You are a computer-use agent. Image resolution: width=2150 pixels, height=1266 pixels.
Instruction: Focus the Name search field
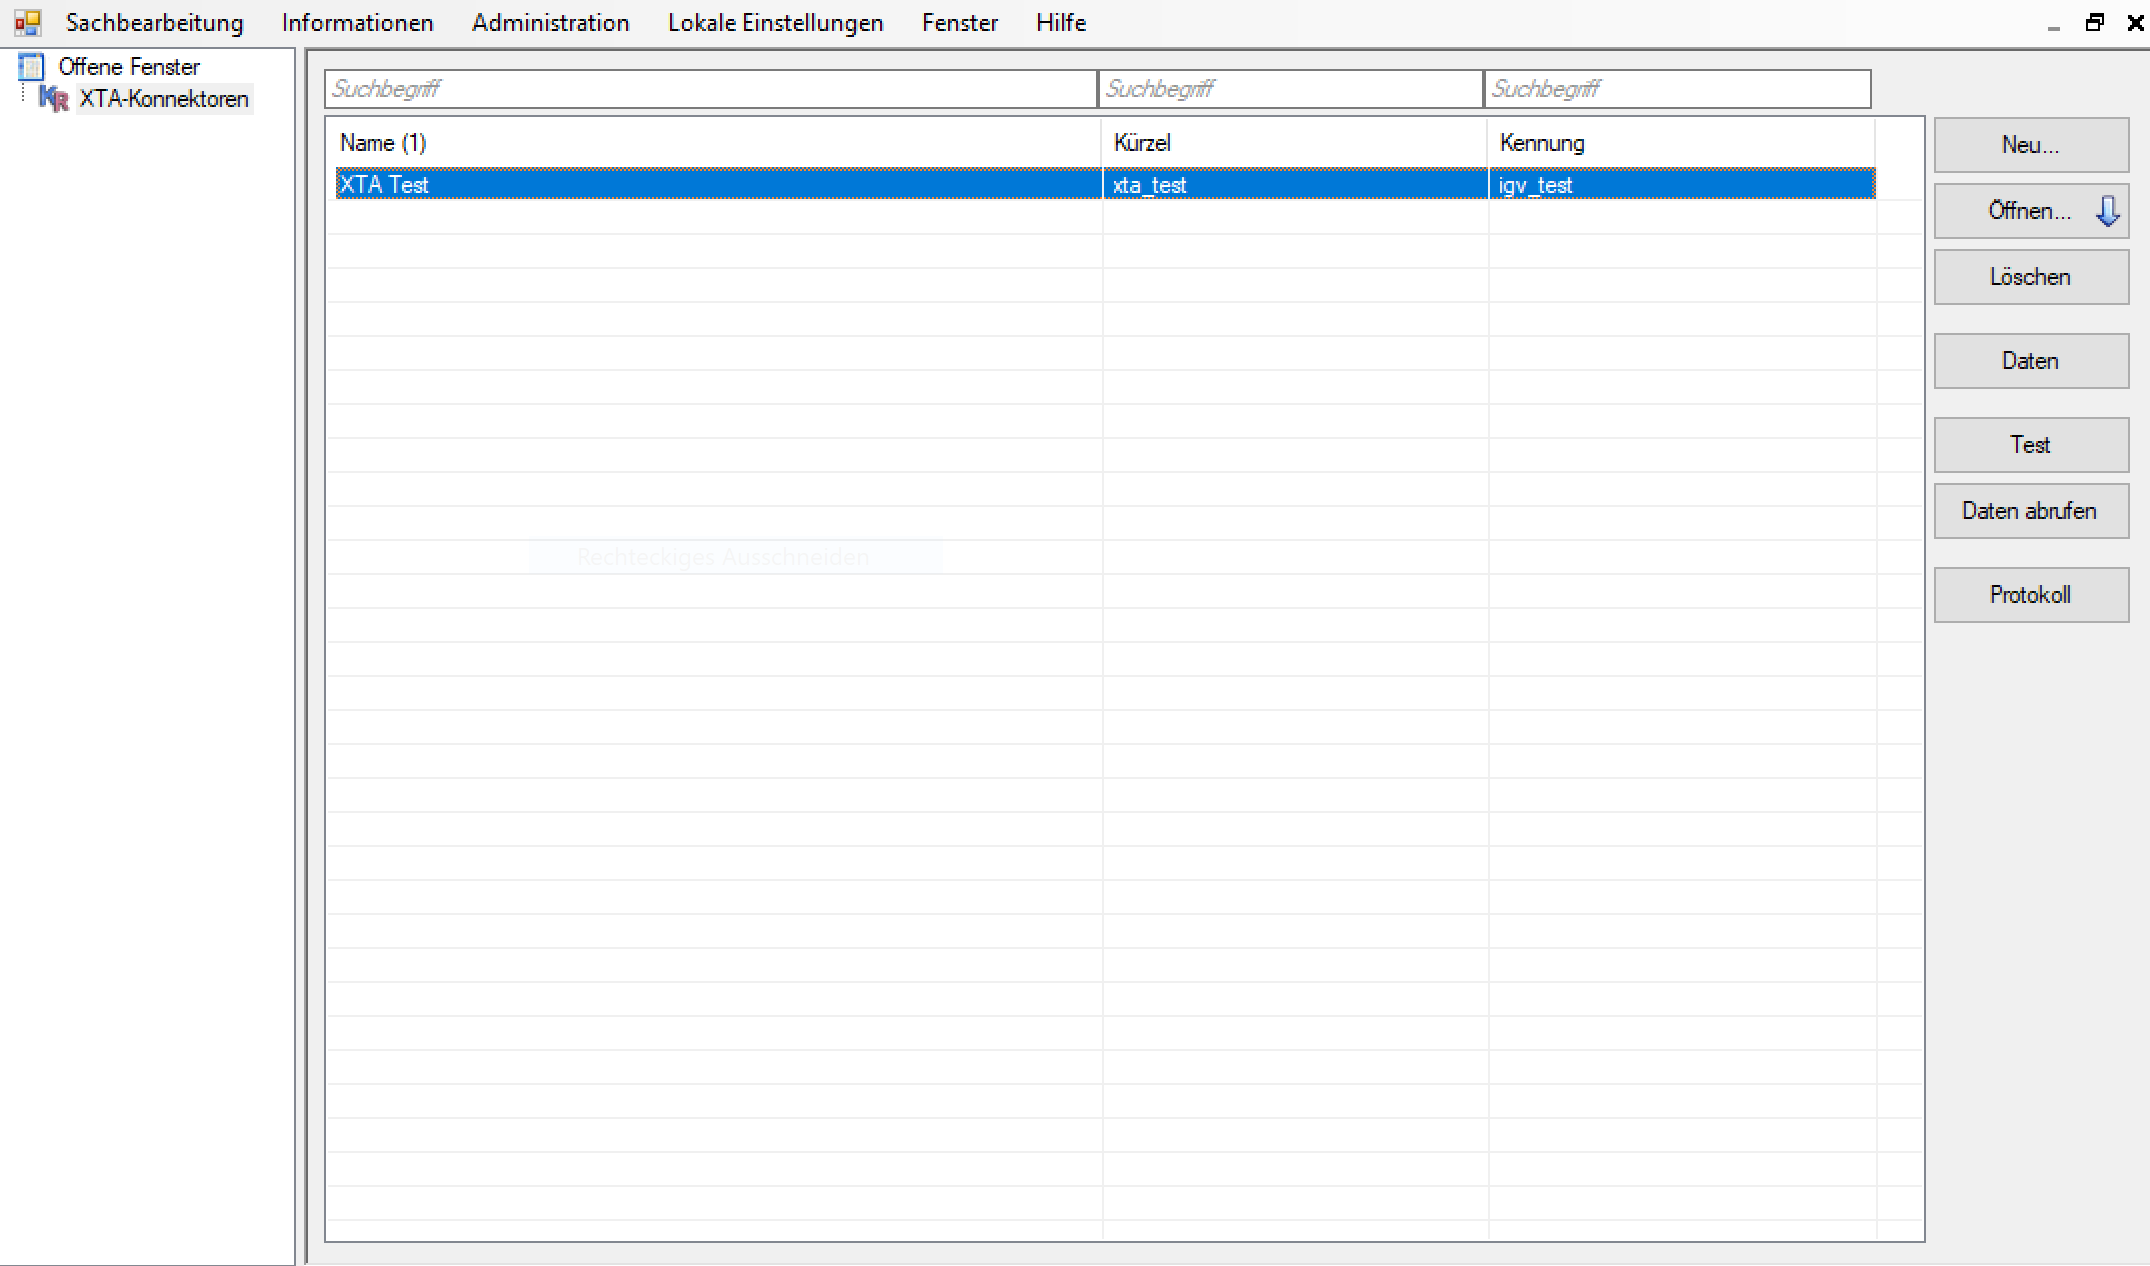click(710, 89)
